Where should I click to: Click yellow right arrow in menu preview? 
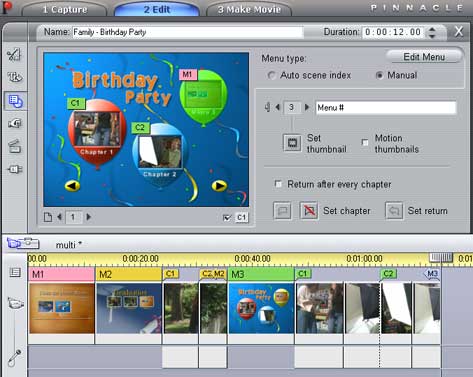pos(219,186)
